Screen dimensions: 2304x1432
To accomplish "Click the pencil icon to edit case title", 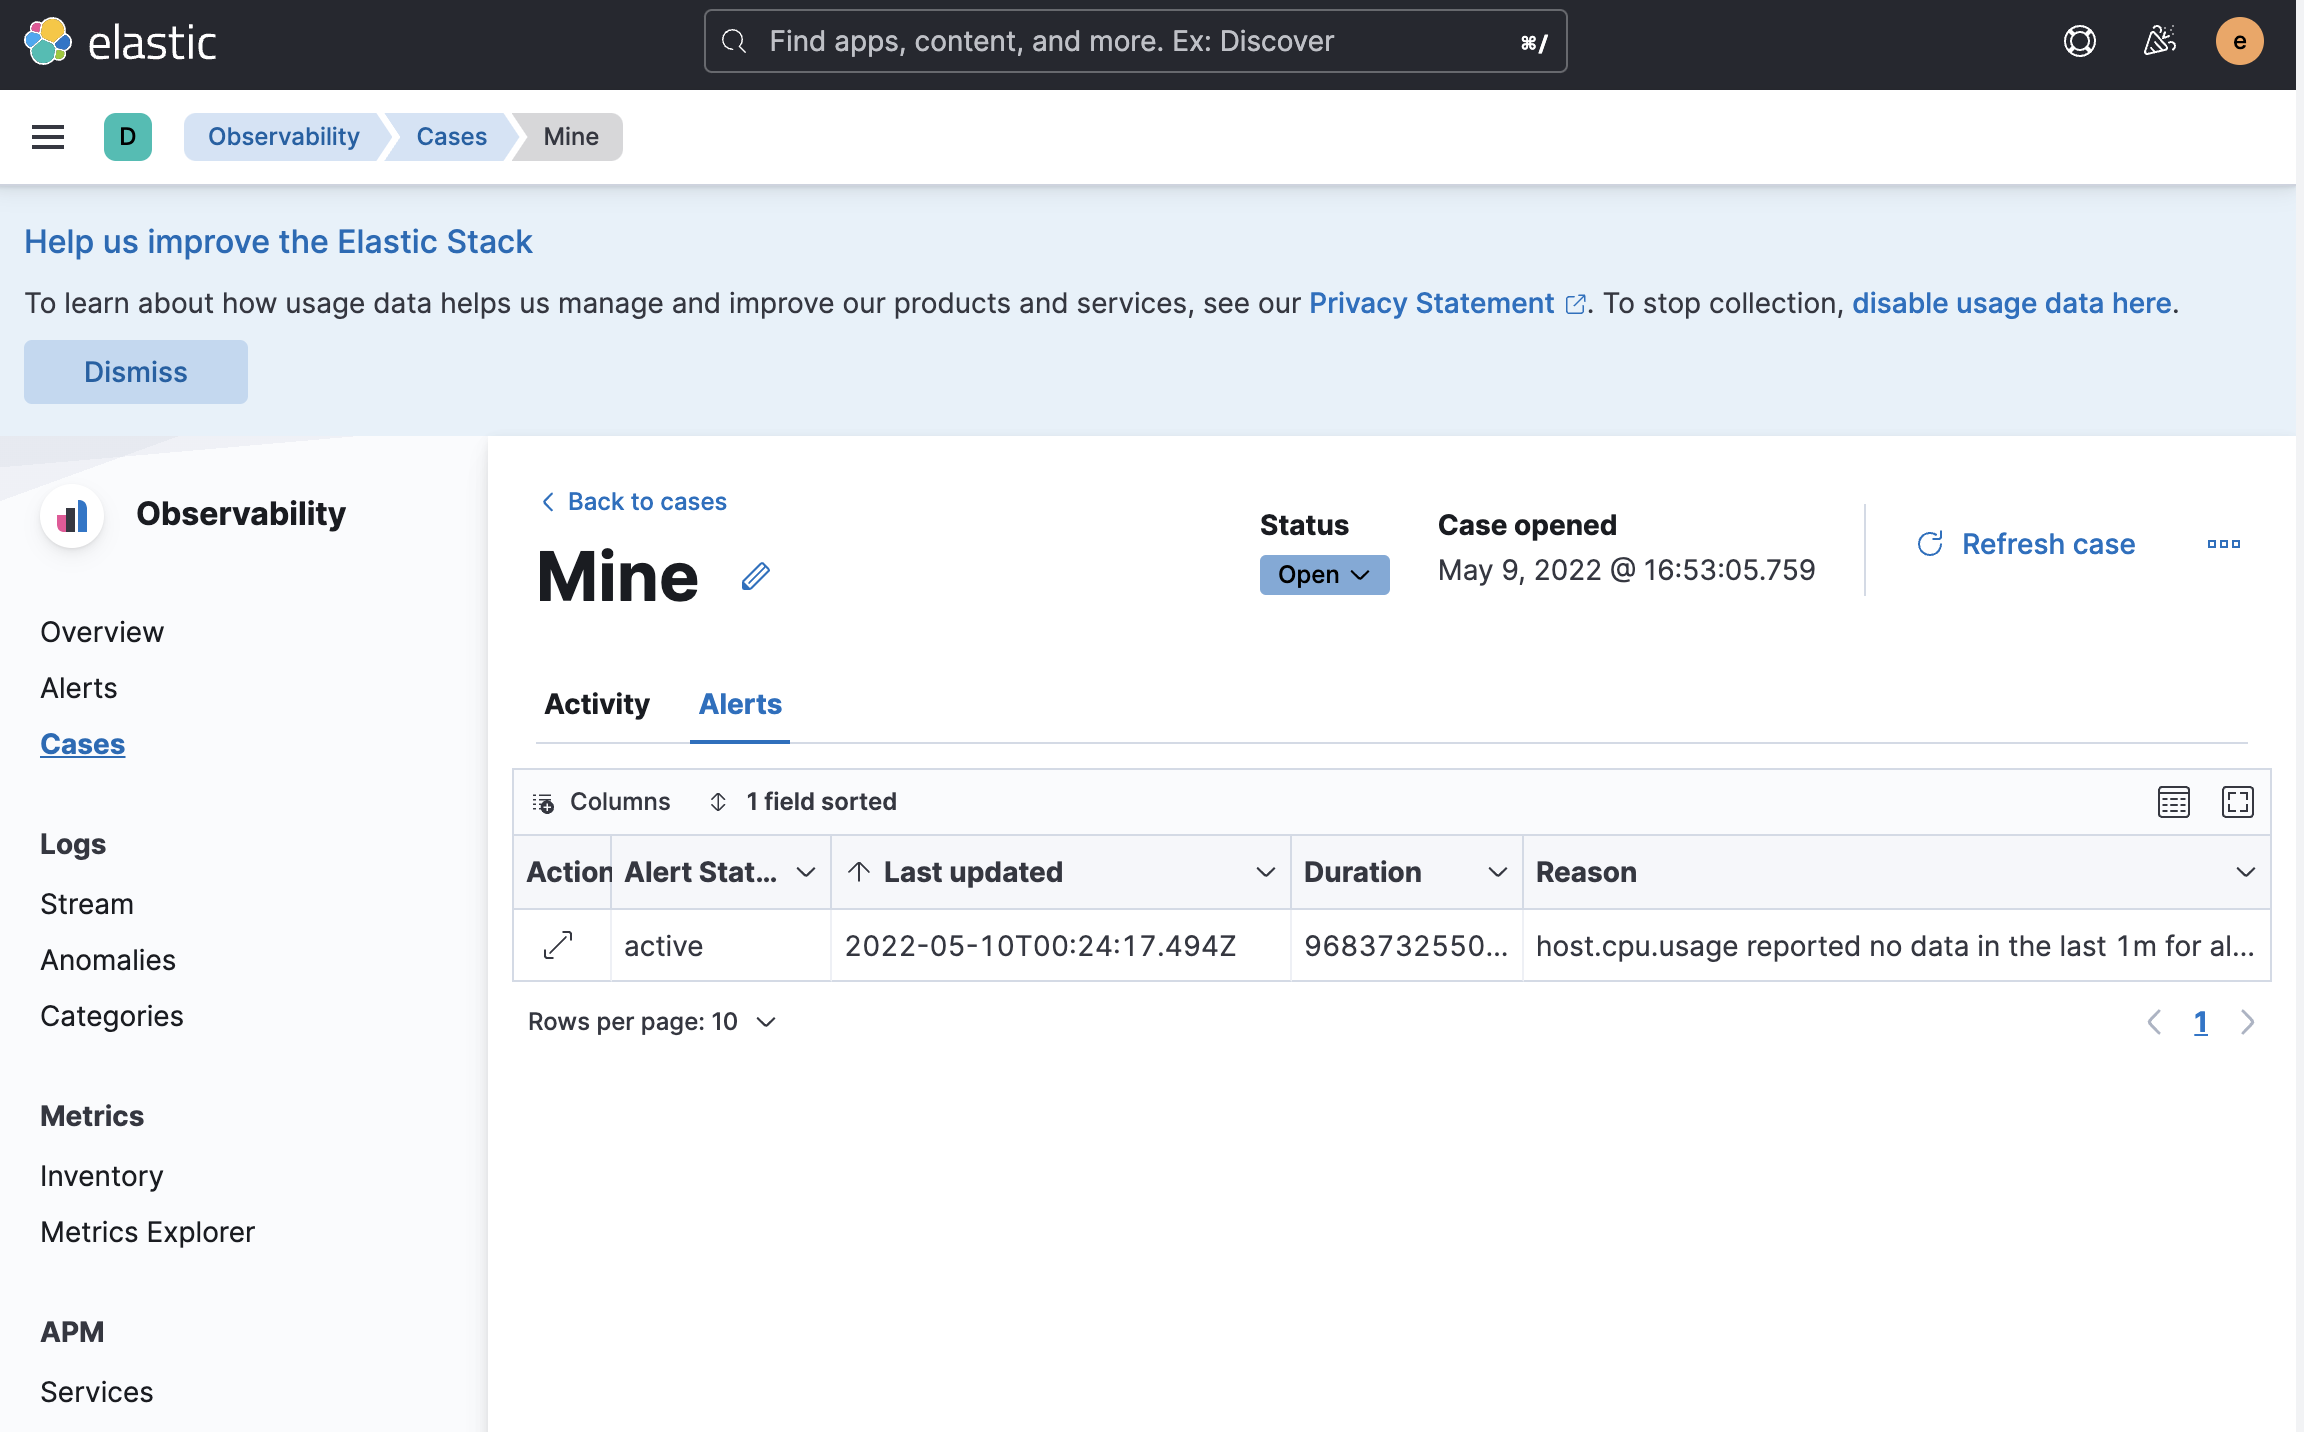I will tap(756, 577).
